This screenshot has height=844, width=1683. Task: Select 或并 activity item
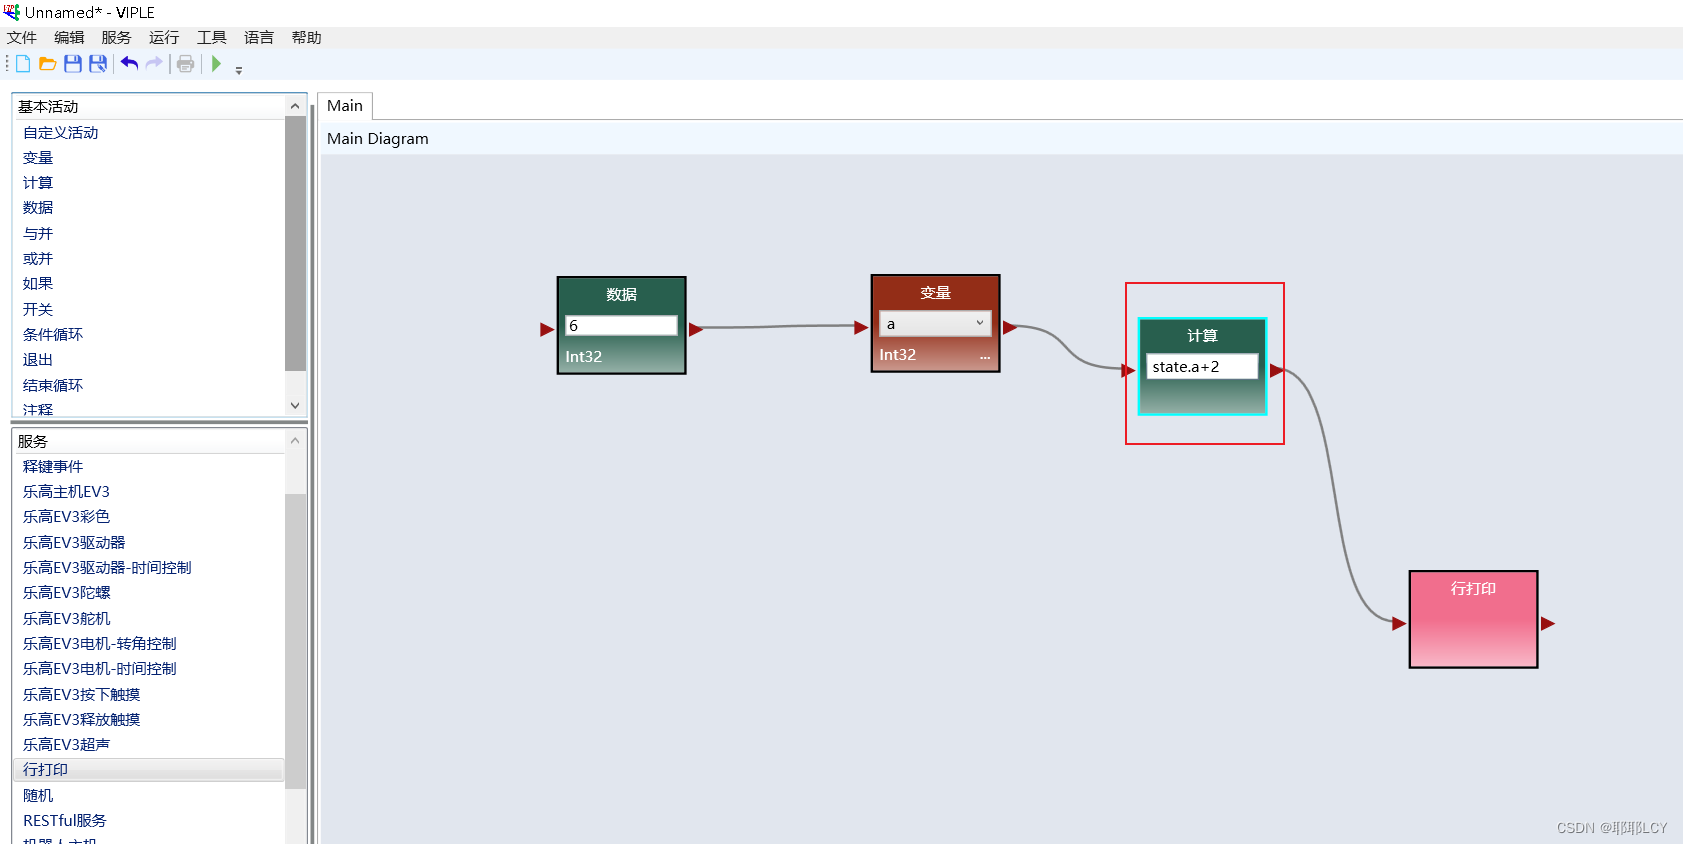38,259
